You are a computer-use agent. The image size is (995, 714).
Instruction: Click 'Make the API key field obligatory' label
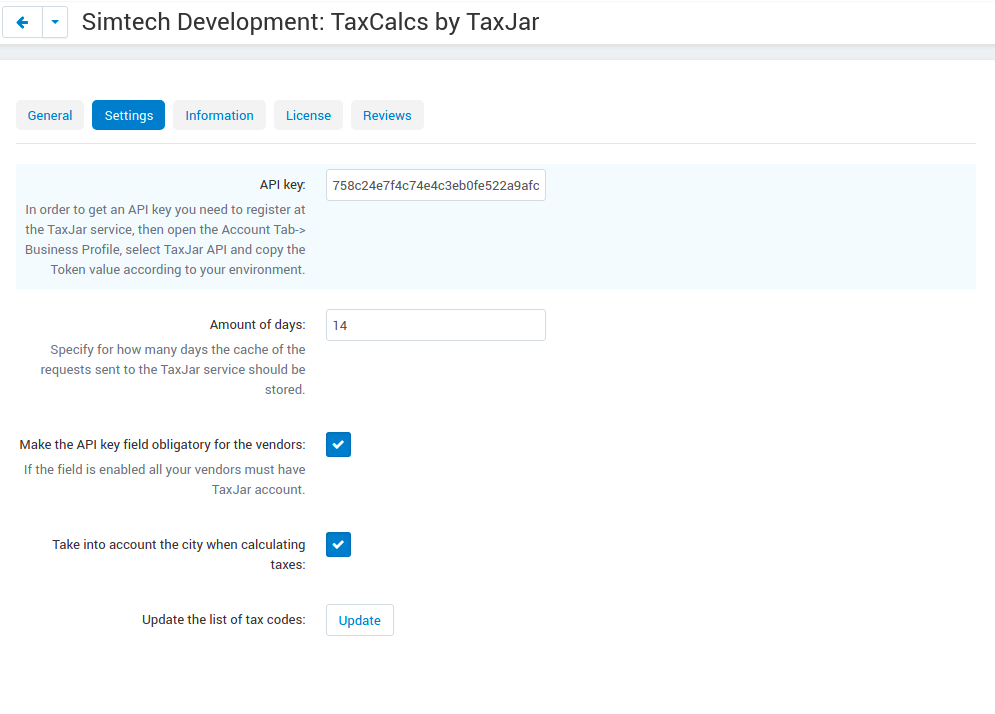point(162,444)
